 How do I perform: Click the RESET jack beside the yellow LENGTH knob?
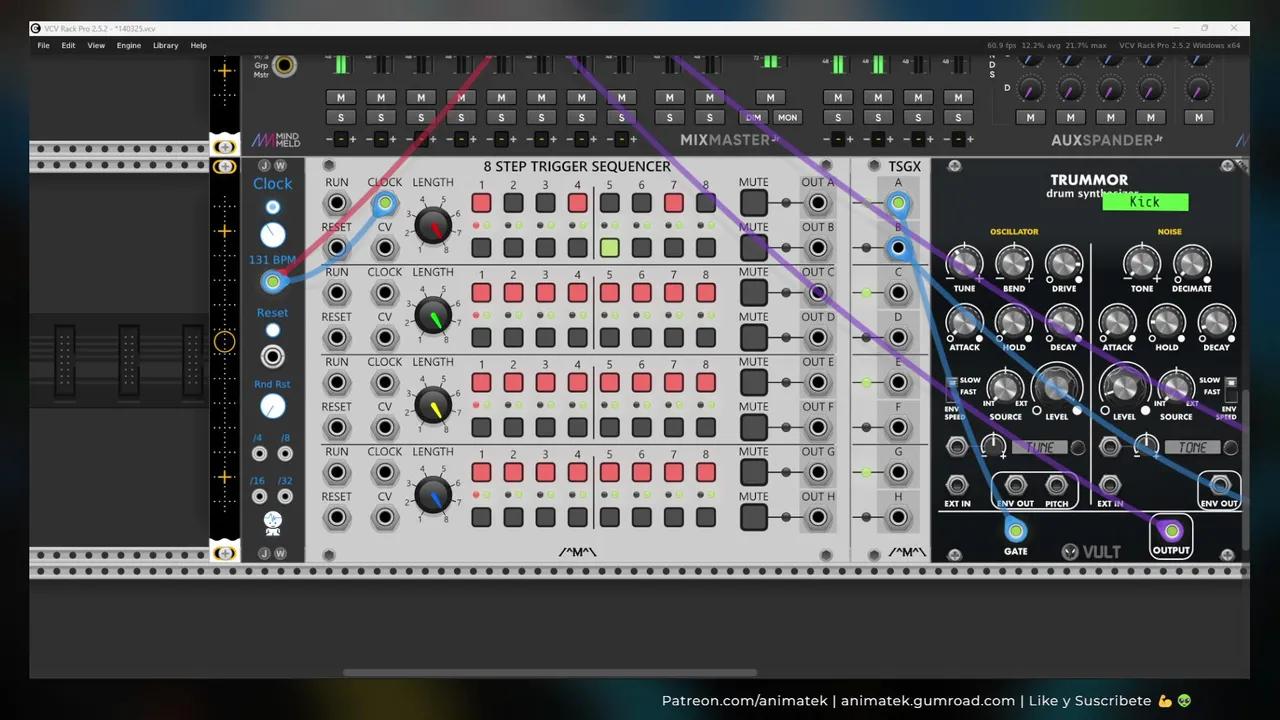point(337,427)
